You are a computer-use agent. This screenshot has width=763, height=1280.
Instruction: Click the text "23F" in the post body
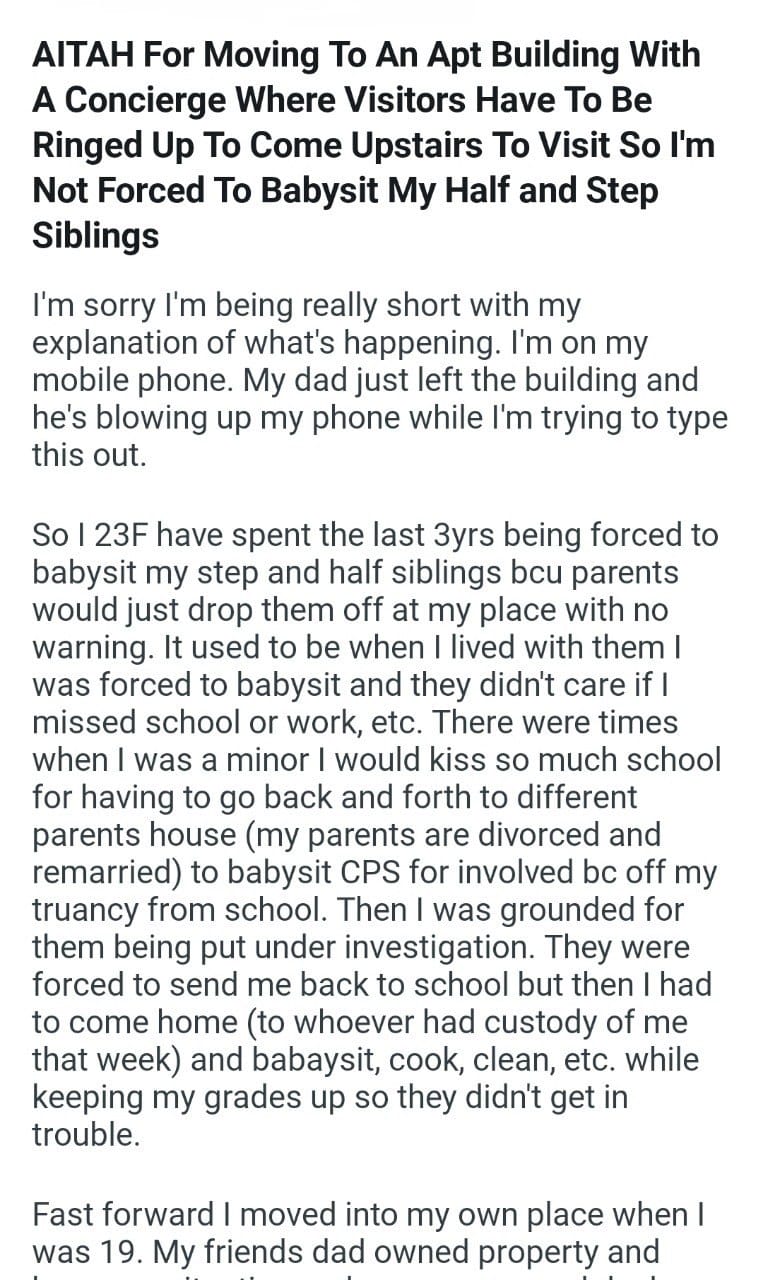tap(122, 534)
